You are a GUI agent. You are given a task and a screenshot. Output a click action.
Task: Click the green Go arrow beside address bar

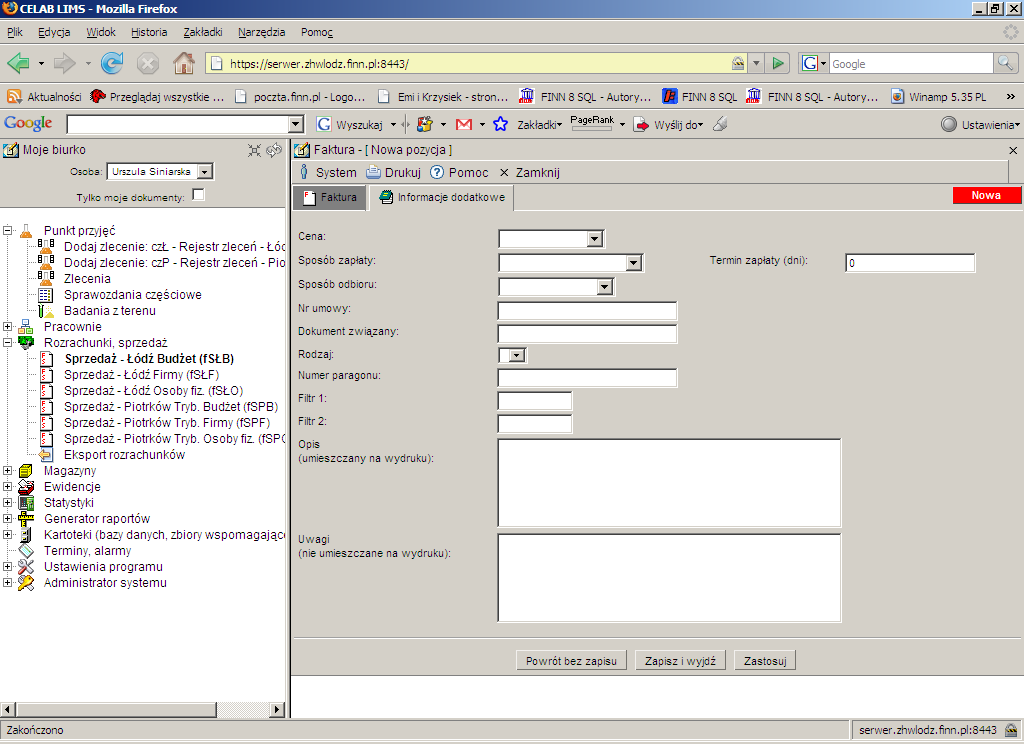(778, 63)
